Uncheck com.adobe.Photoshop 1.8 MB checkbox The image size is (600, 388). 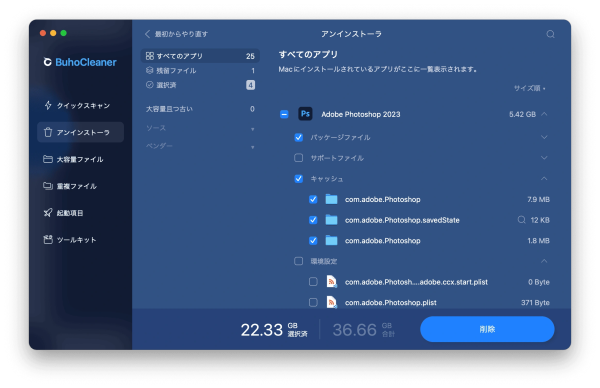click(x=313, y=241)
